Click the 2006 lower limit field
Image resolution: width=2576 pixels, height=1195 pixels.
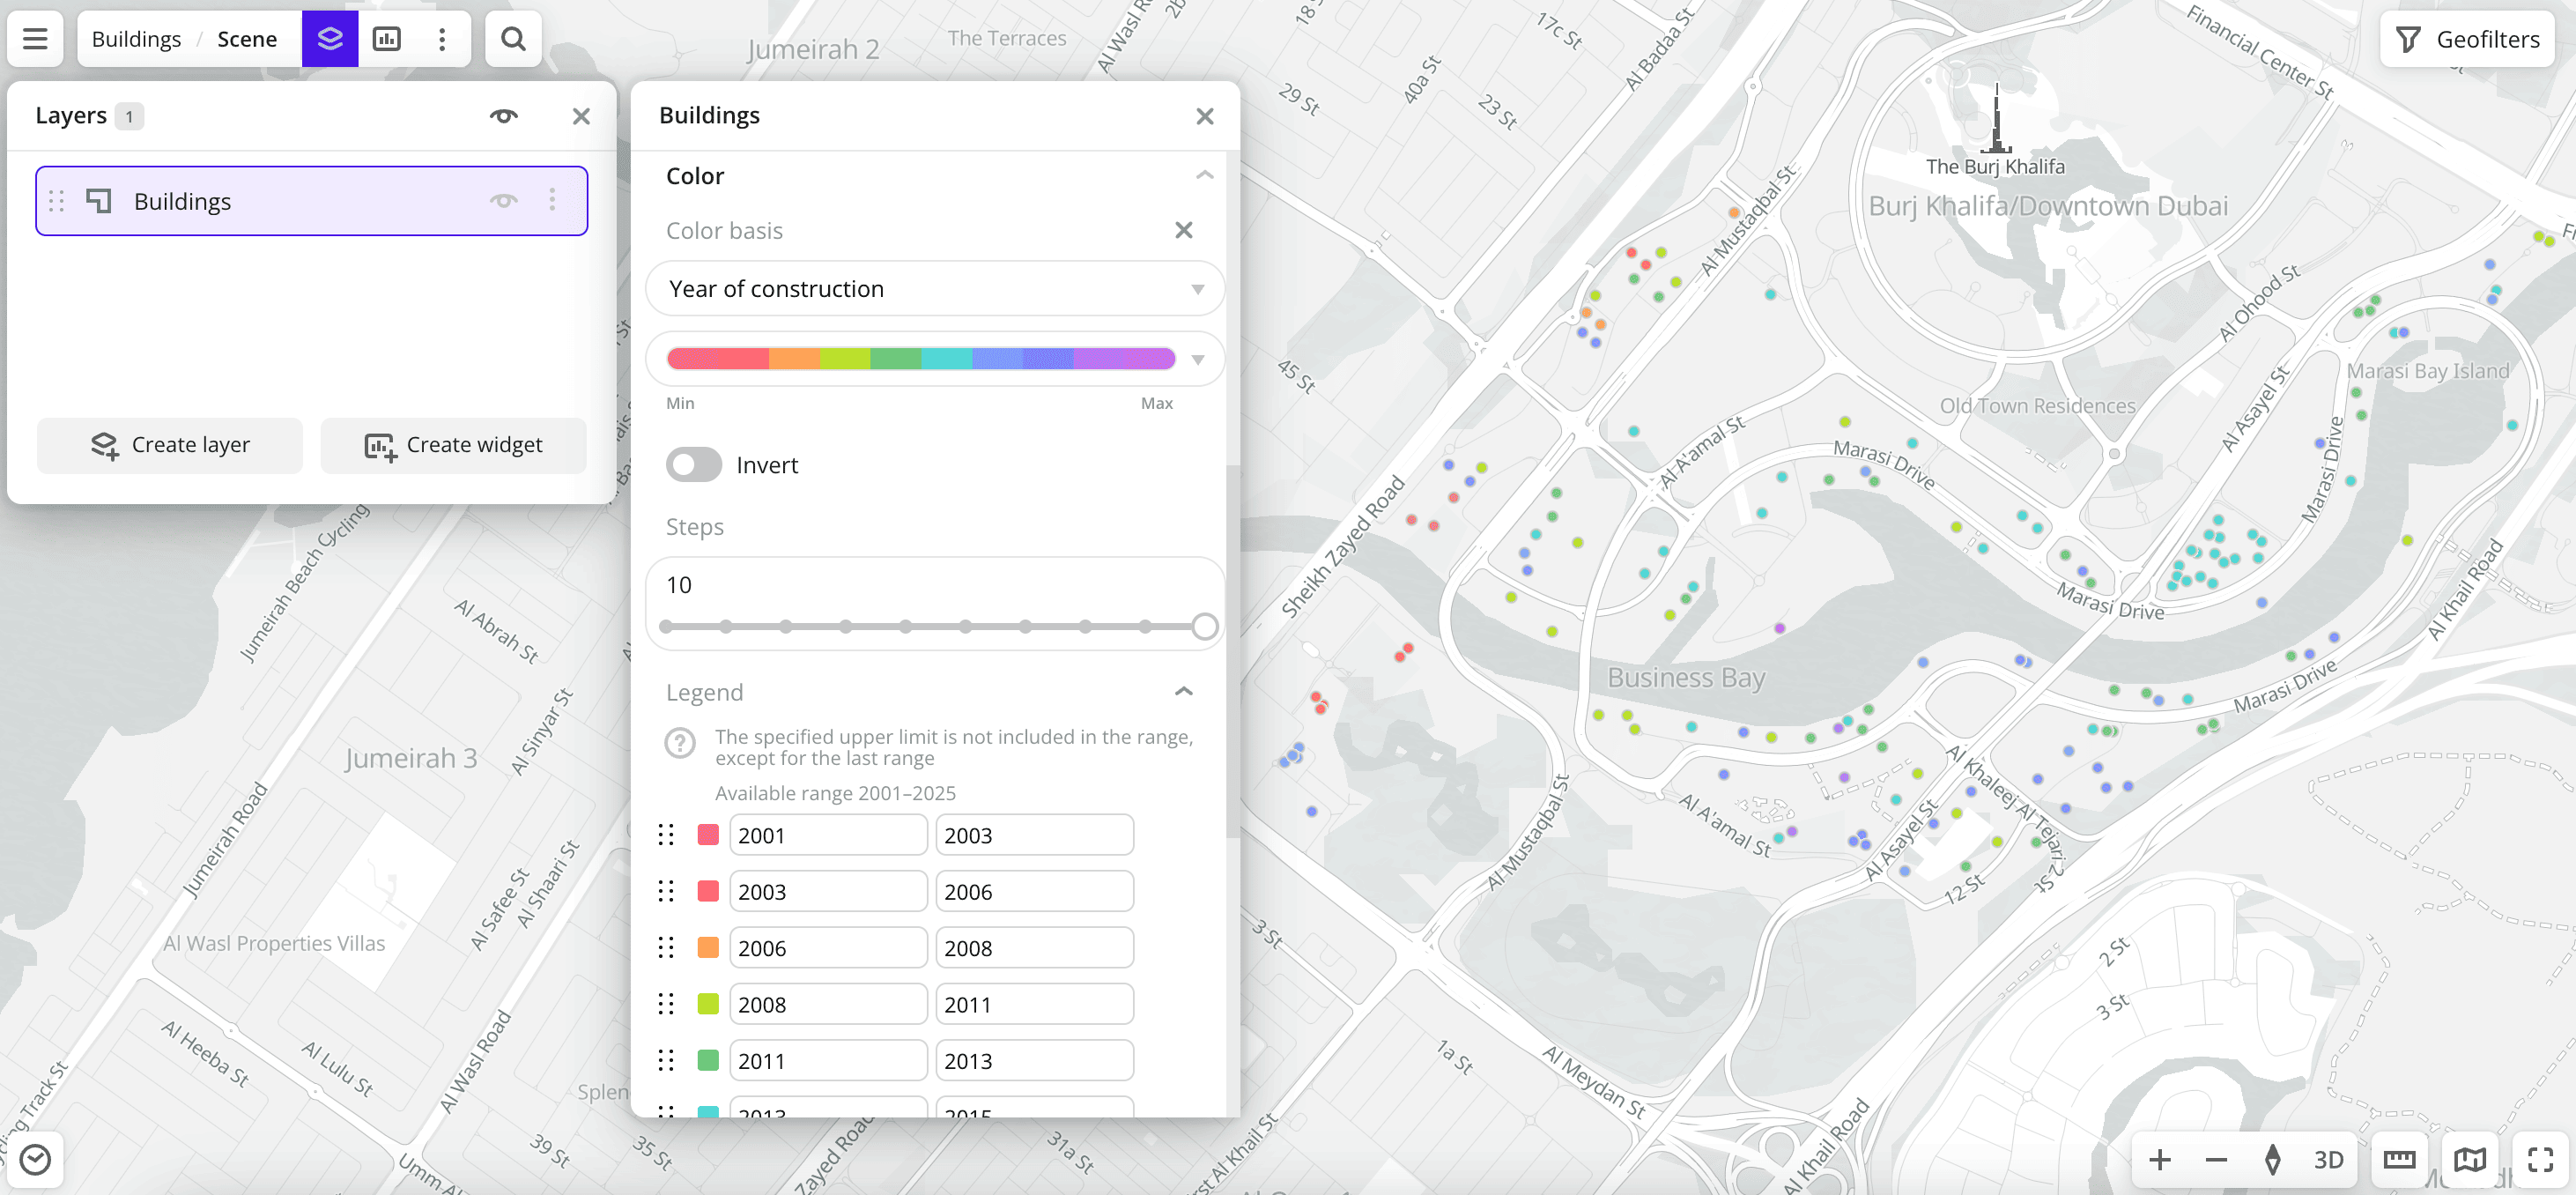pyautogui.click(x=827, y=948)
